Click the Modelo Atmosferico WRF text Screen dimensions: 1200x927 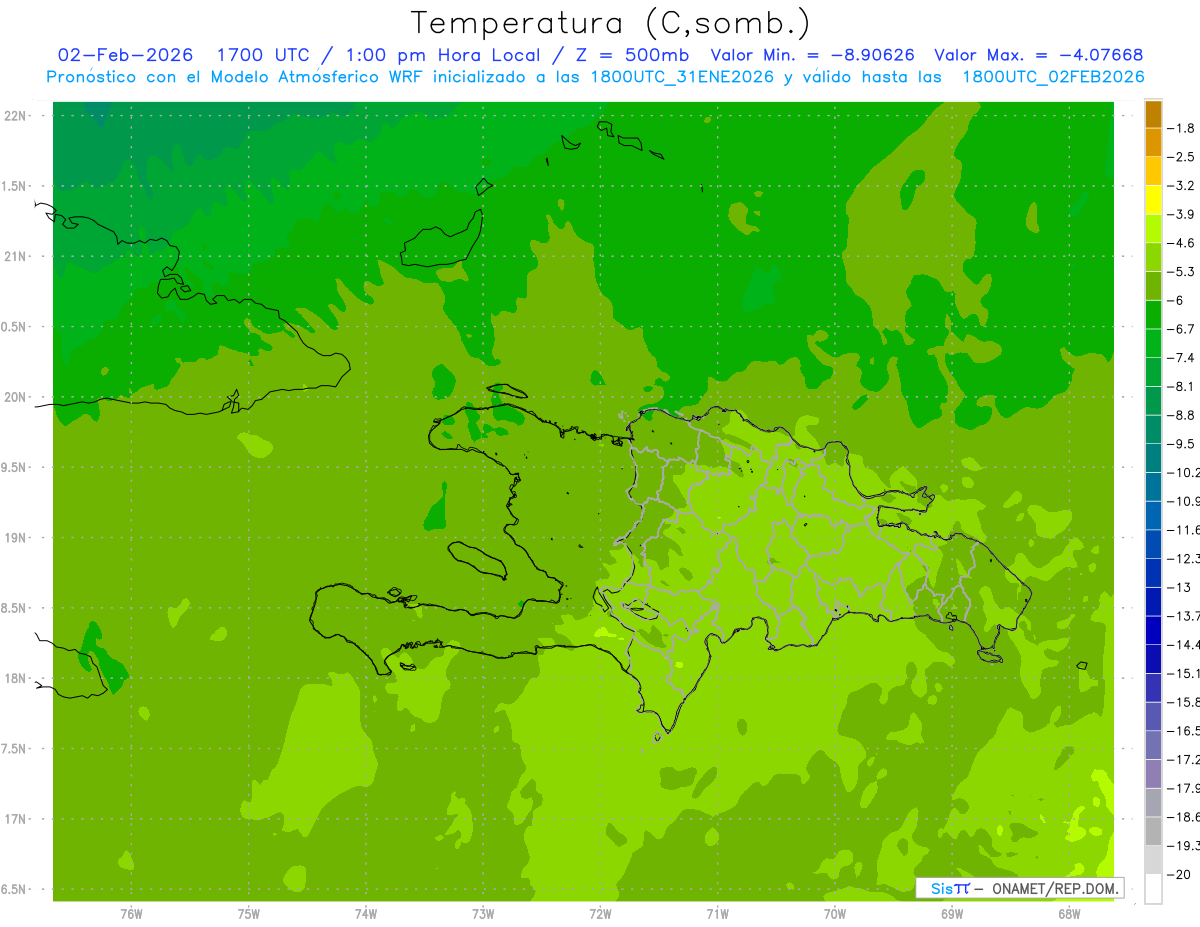[x=321, y=76]
